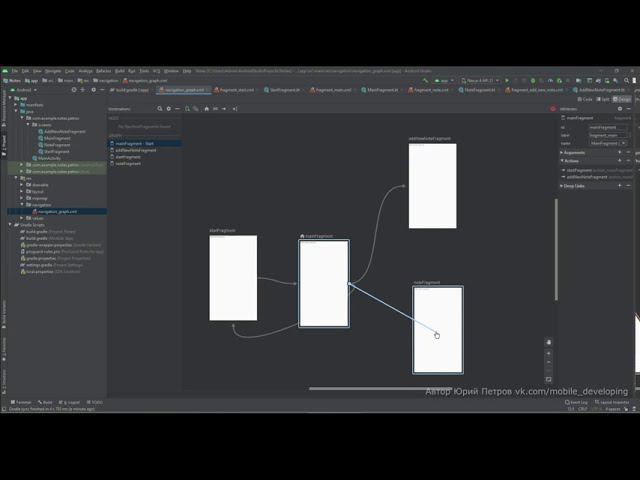Switch to the fragment_start.xml tab
This screenshot has width=640, height=480.
tap(236, 90)
